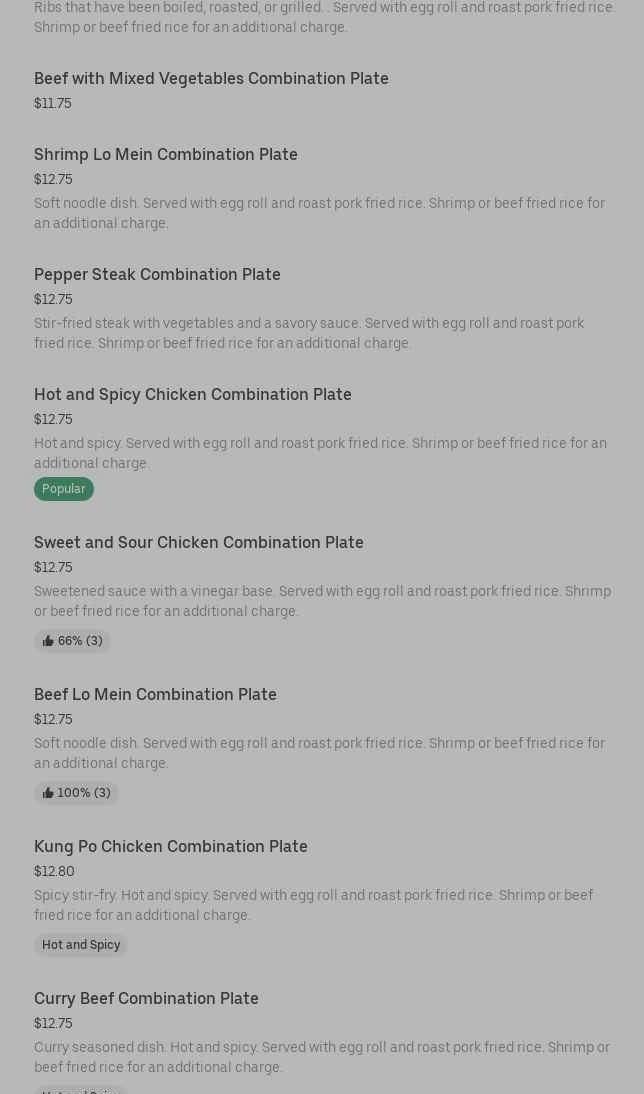Click the Shrimp Lo Mein soft noodle description
The height and width of the screenshot is (1094, 644).
pos(319,213)
